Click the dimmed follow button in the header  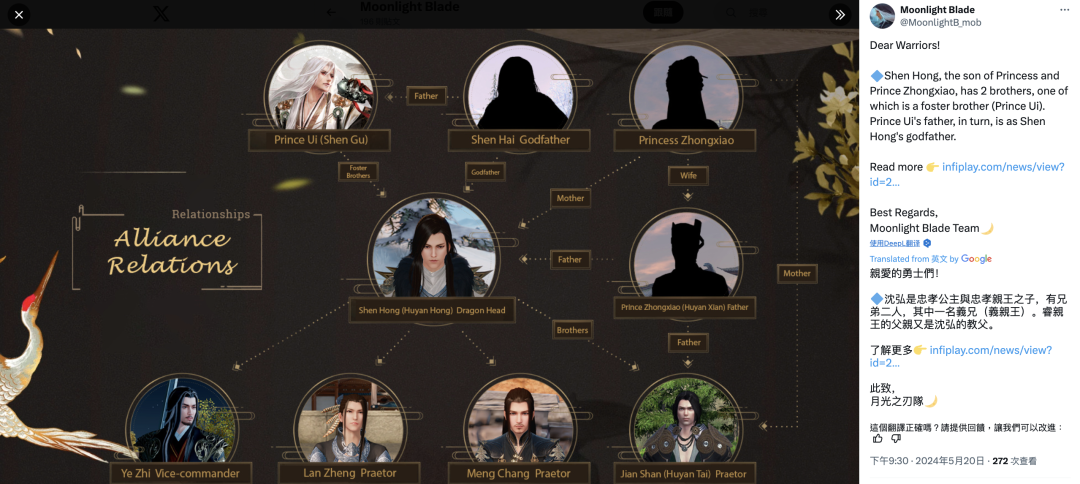coord(663,12)
